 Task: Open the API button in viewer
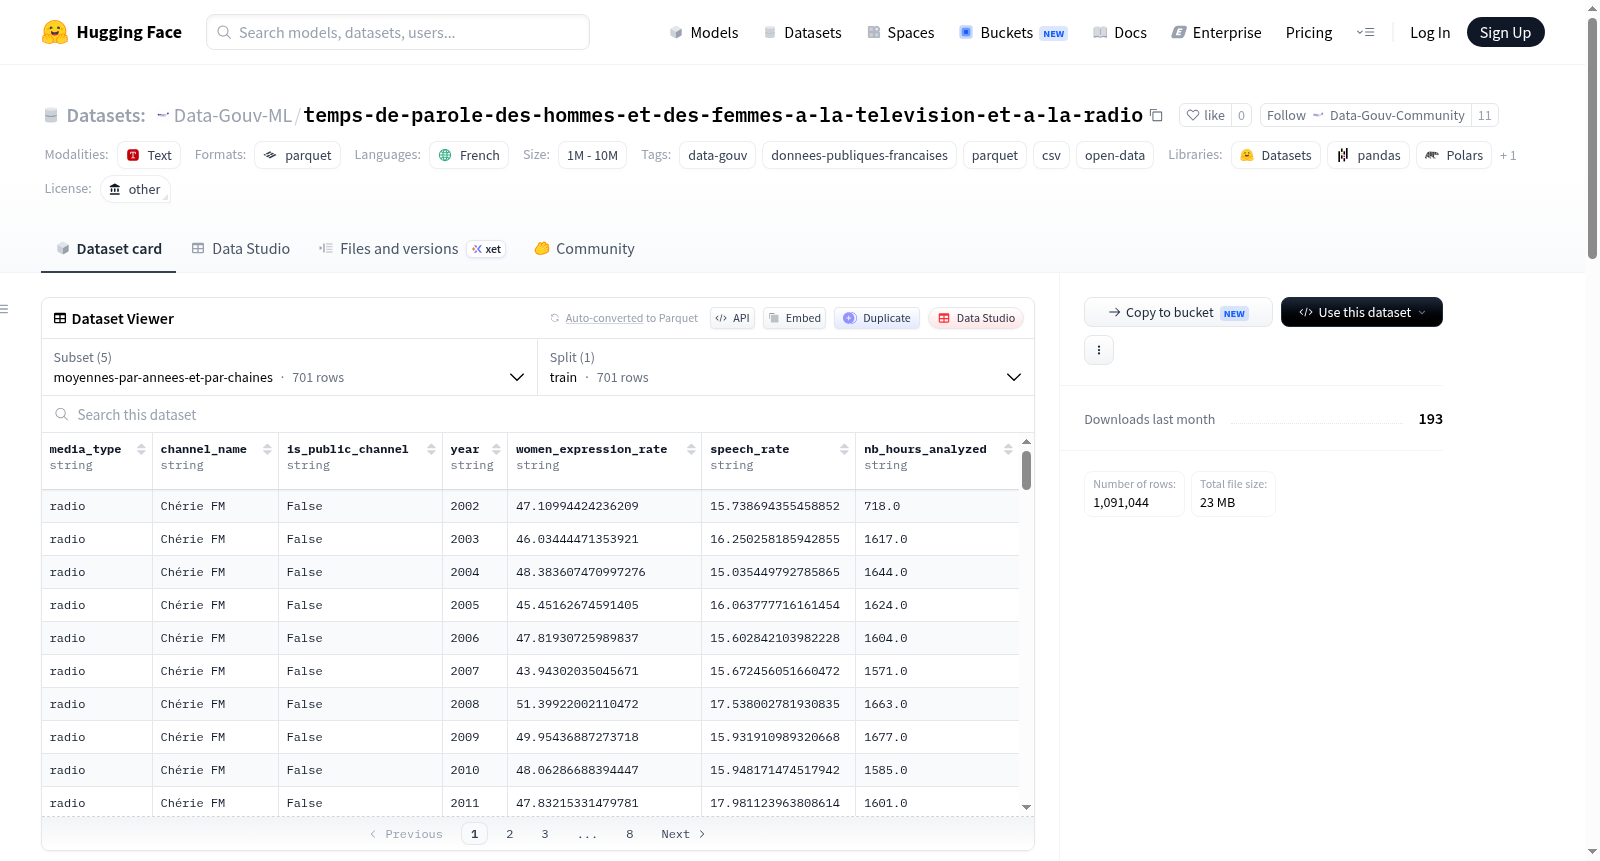coord(732,318)
